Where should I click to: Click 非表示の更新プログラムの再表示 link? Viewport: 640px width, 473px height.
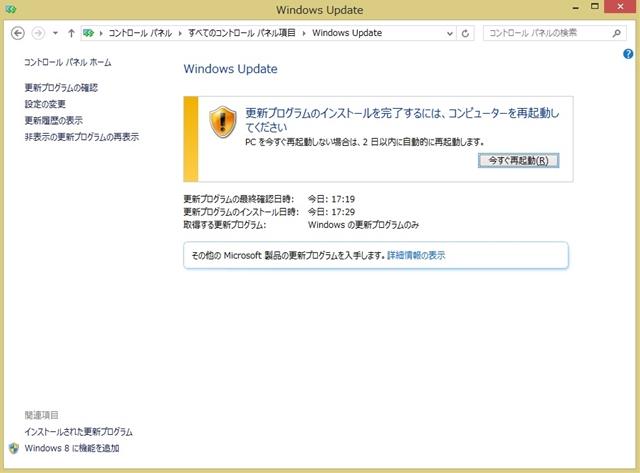(x=82, y=137)
